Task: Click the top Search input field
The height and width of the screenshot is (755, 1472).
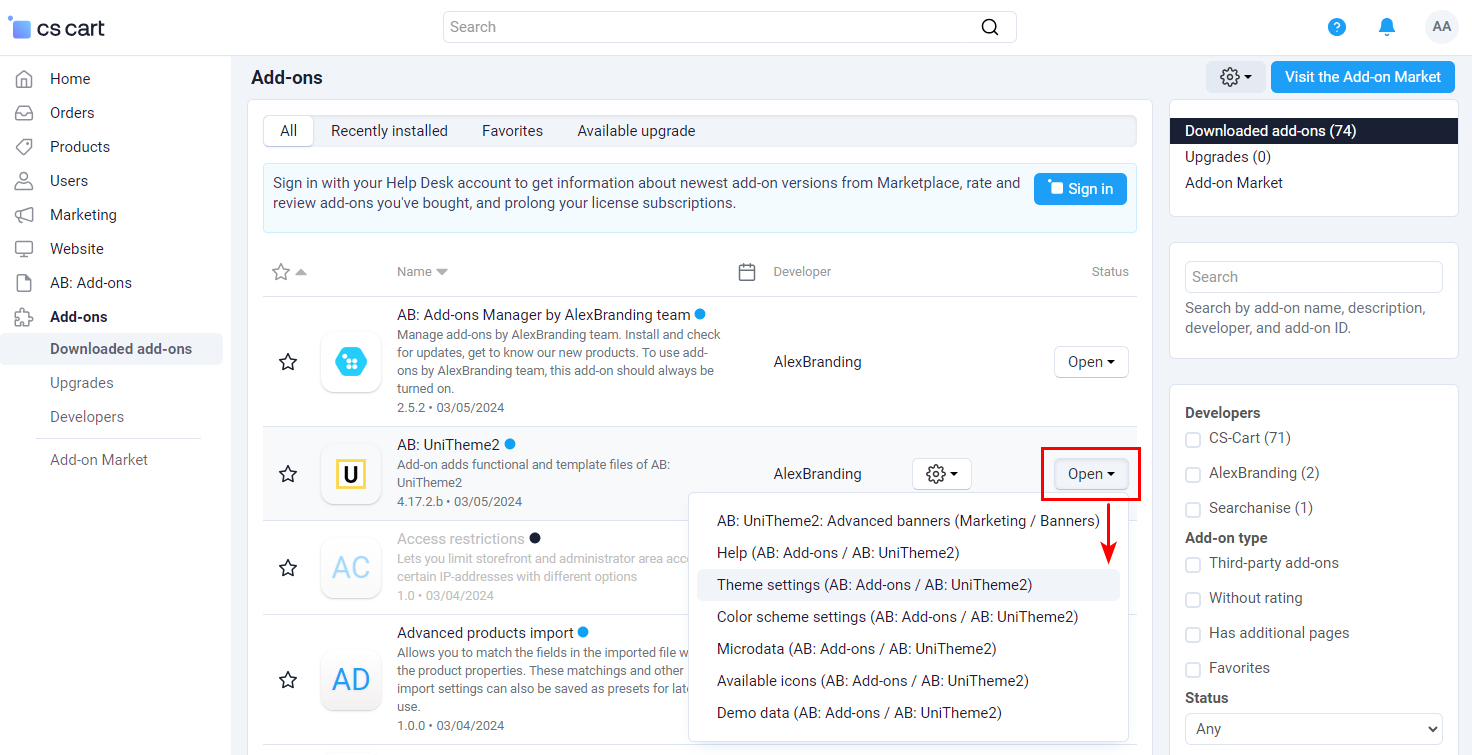Action: (x=730, y=27)
